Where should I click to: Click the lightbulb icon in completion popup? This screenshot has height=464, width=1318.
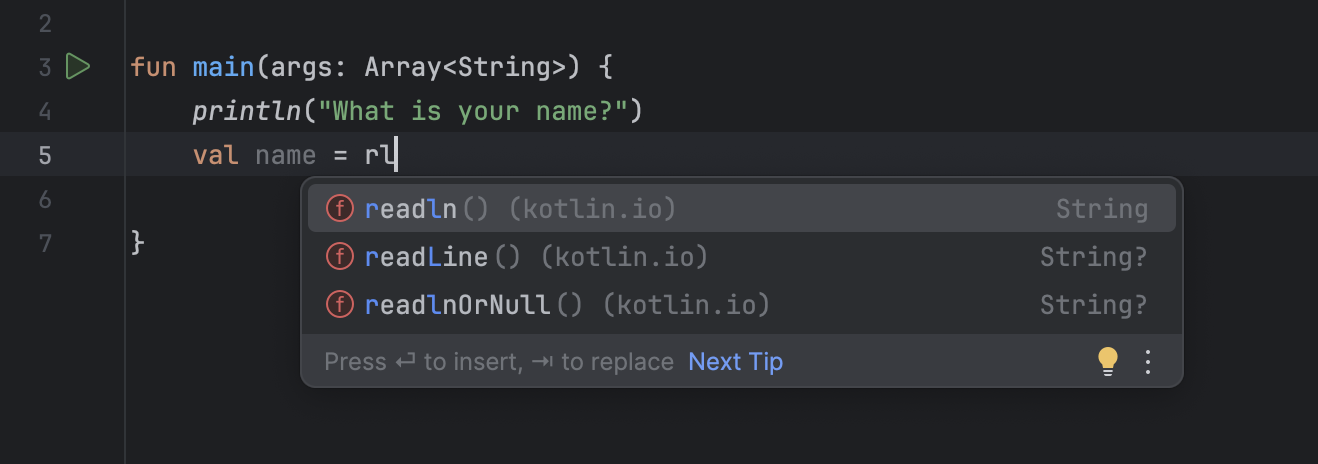1107,361
